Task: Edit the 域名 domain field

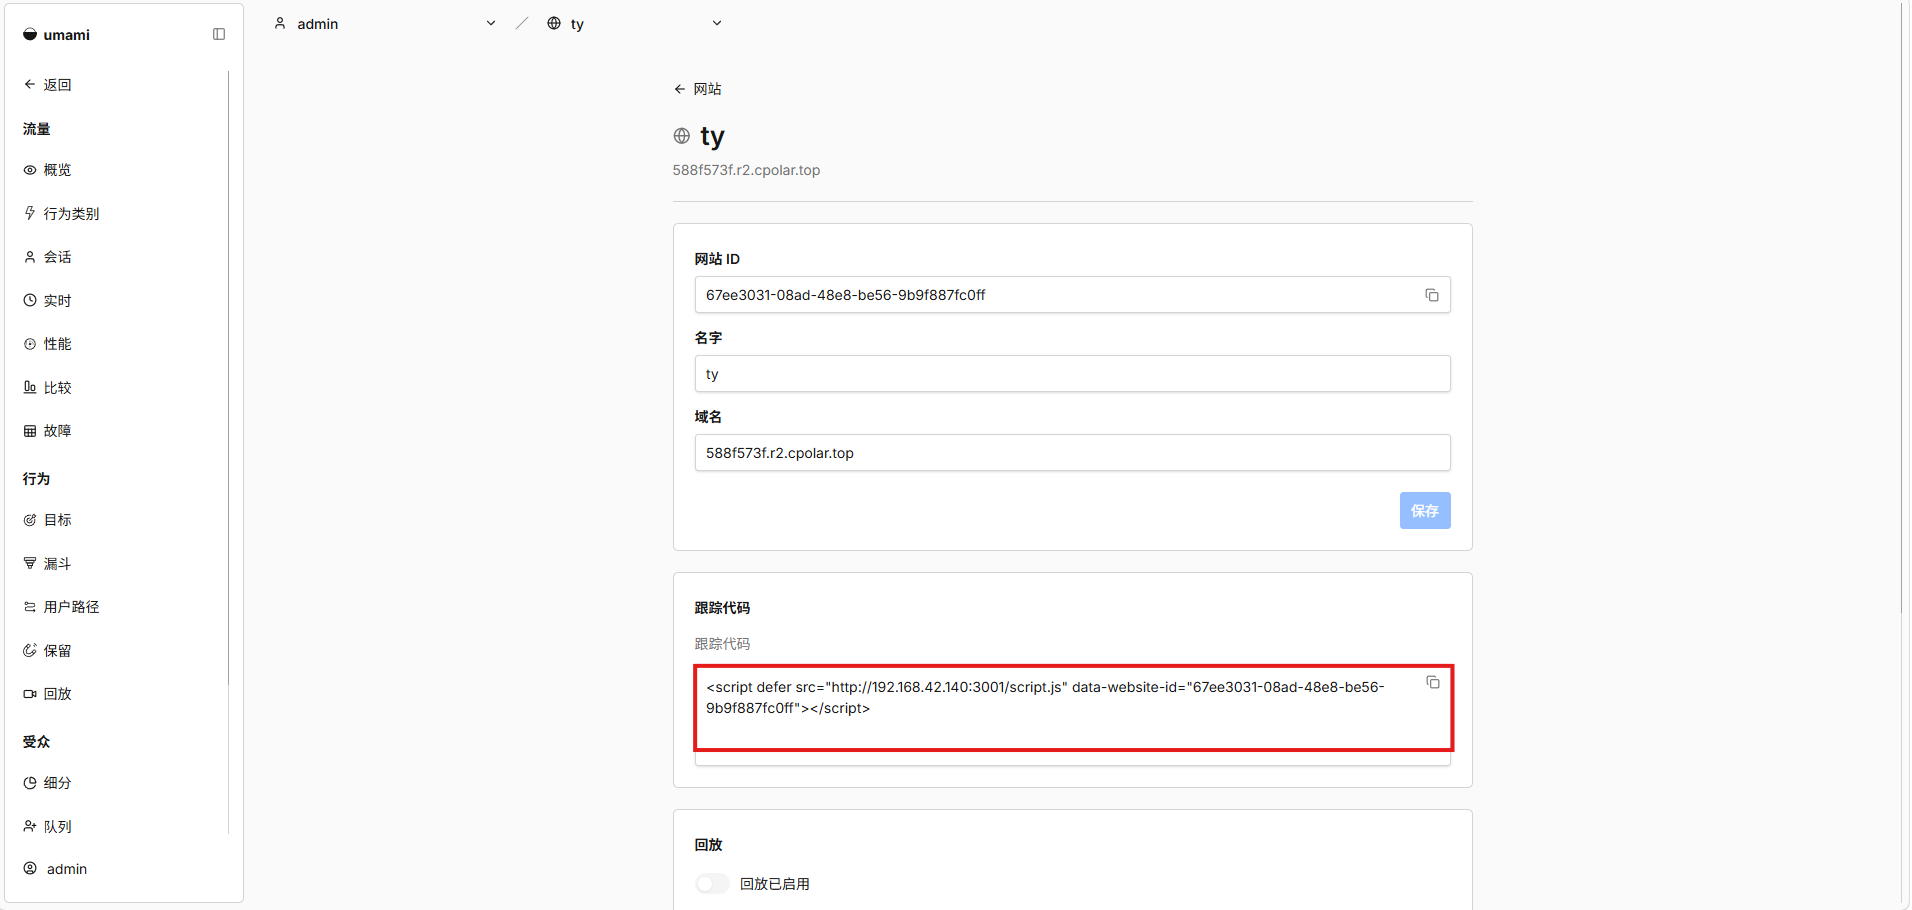Action: pyautogui.click(x=1072, y=453)
